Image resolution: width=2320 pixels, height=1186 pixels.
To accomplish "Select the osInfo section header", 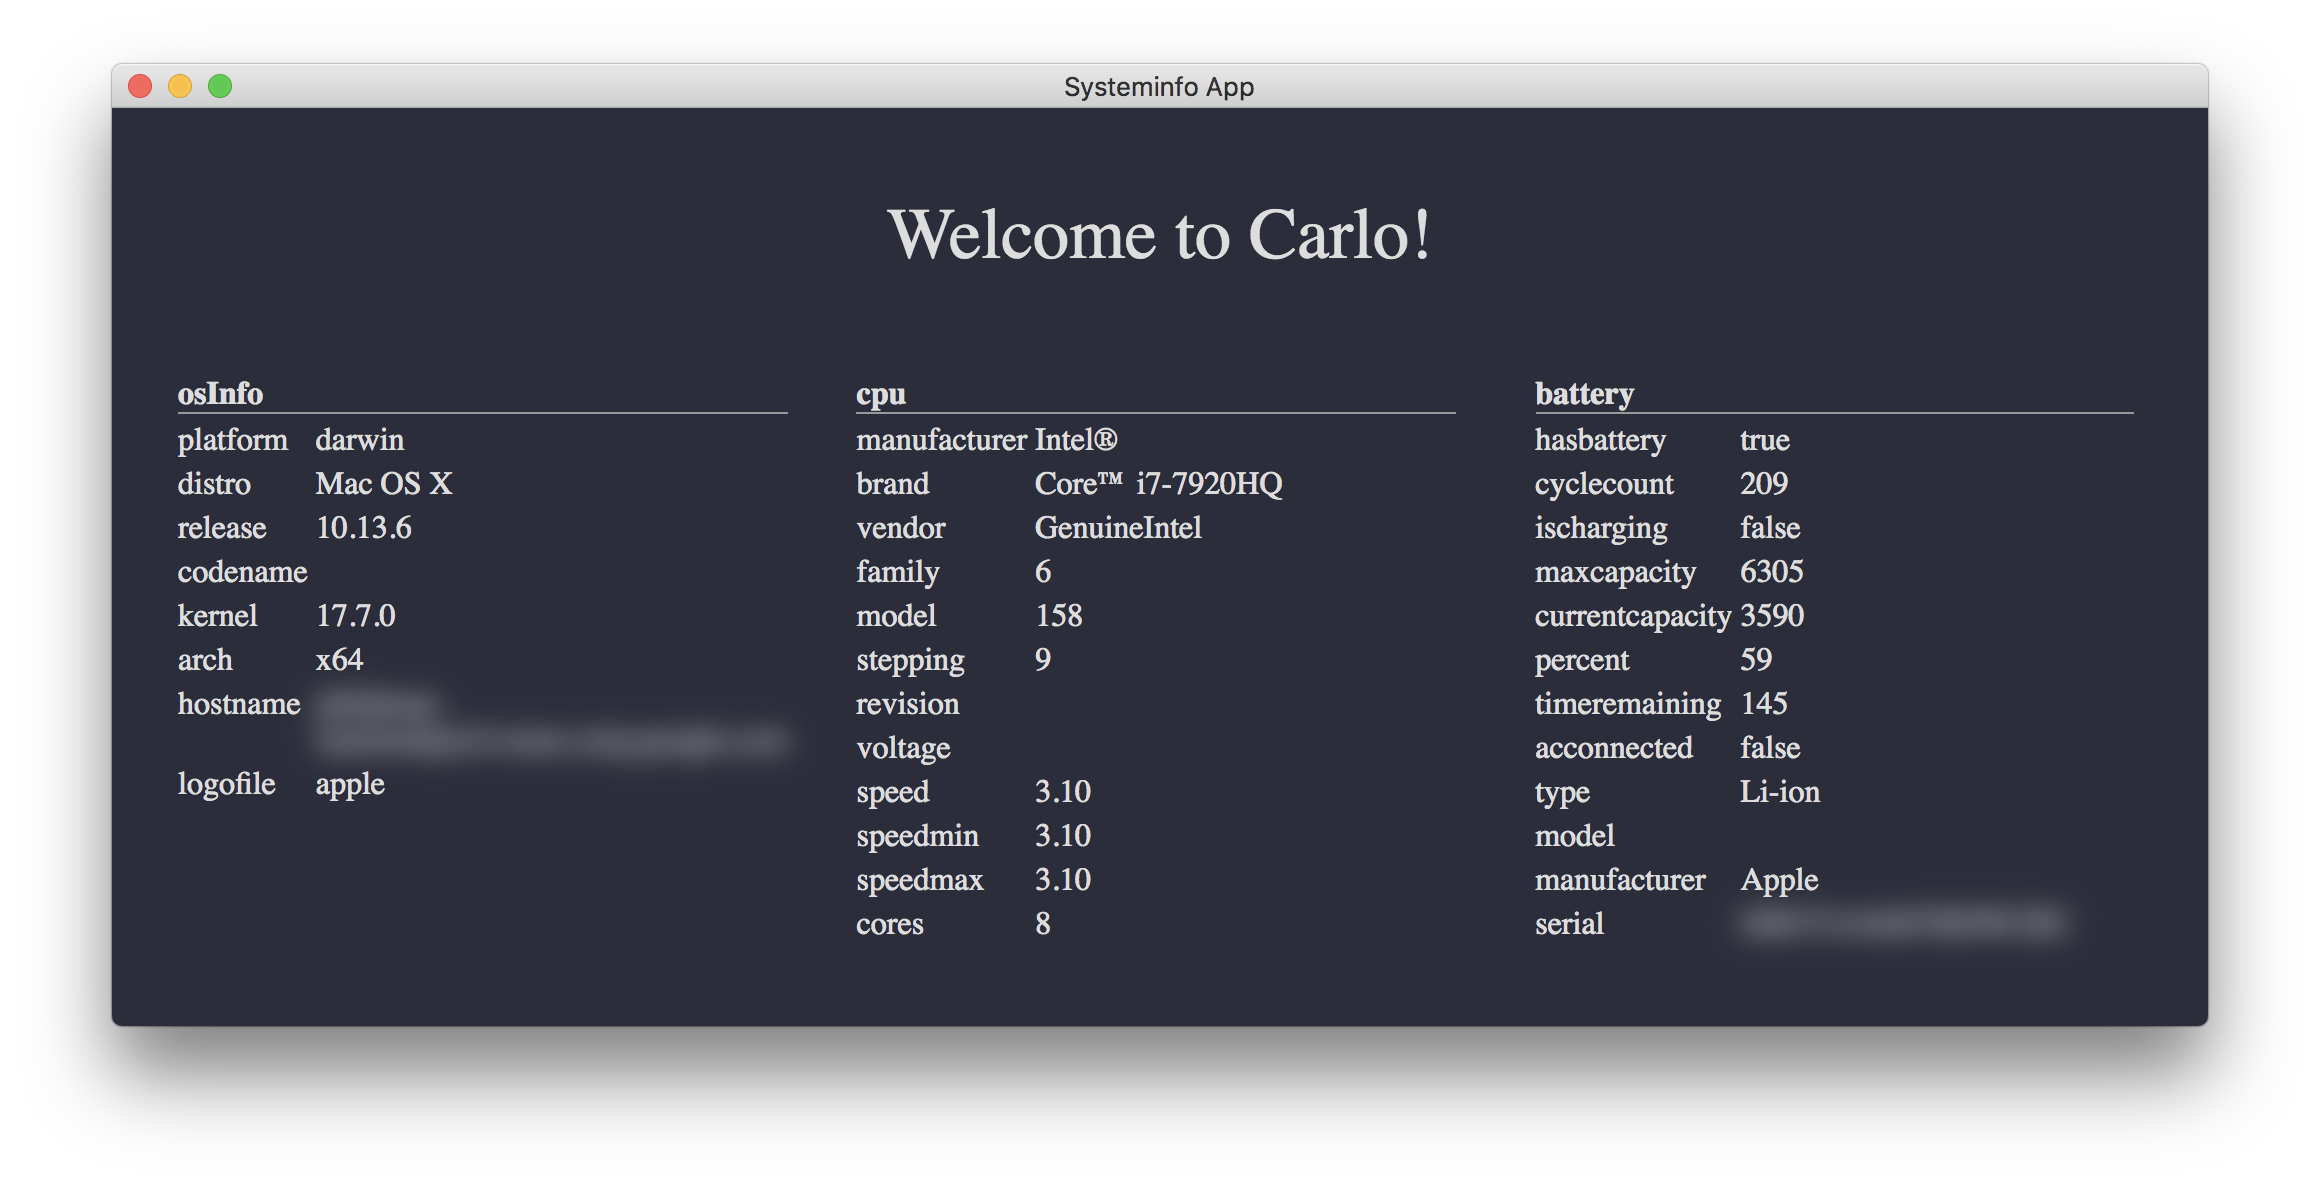I will pos(220,393).
